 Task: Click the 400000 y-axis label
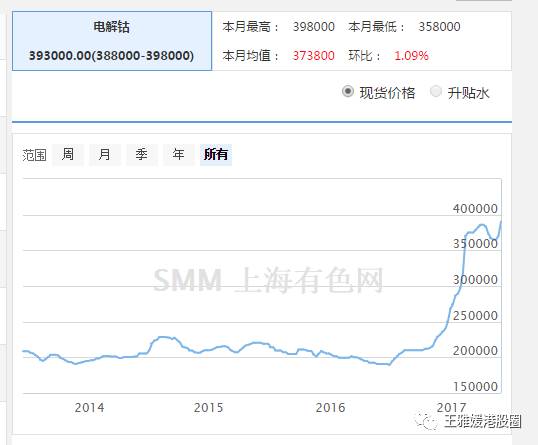point(475,208)
